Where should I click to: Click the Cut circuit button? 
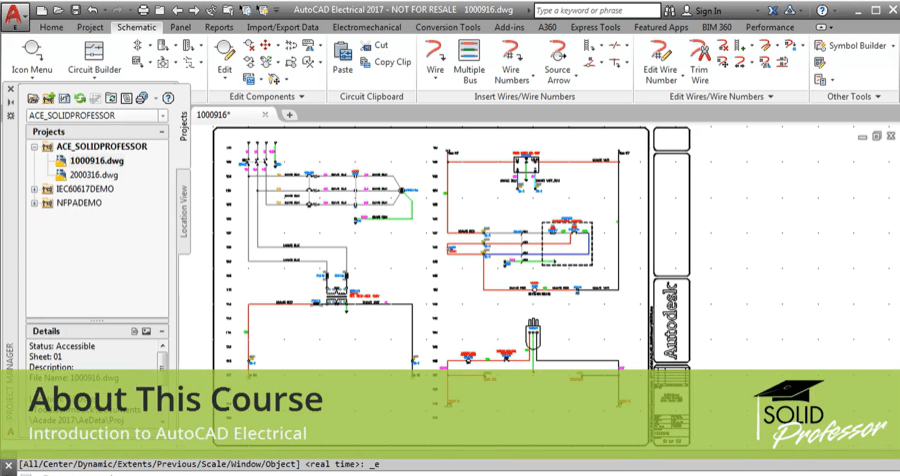click(374, 45)
